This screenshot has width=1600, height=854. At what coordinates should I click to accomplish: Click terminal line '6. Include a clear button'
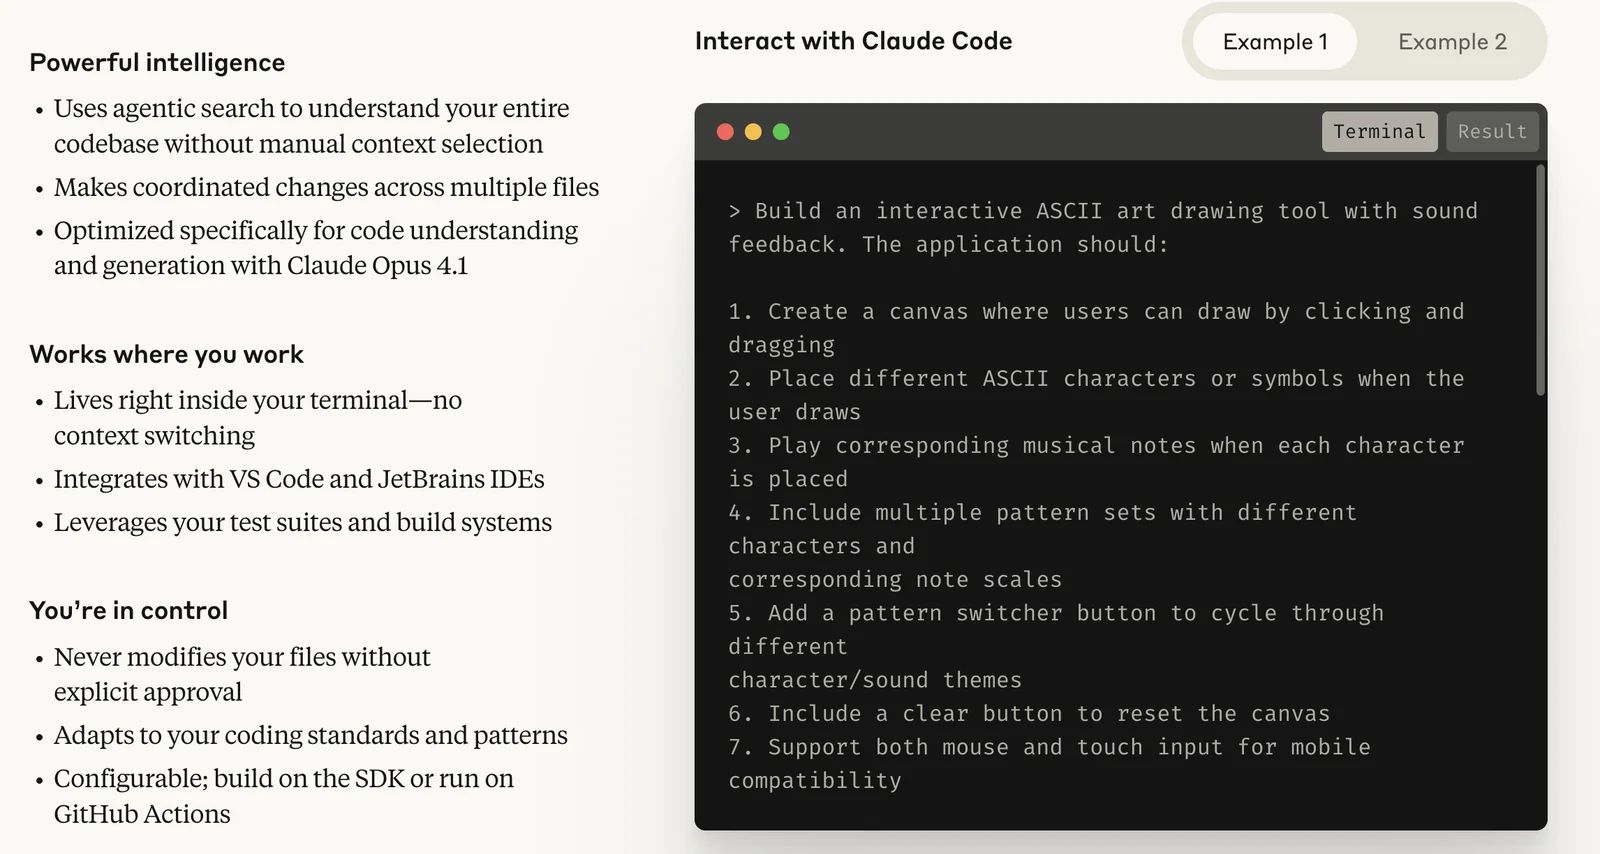point(1029,714)
